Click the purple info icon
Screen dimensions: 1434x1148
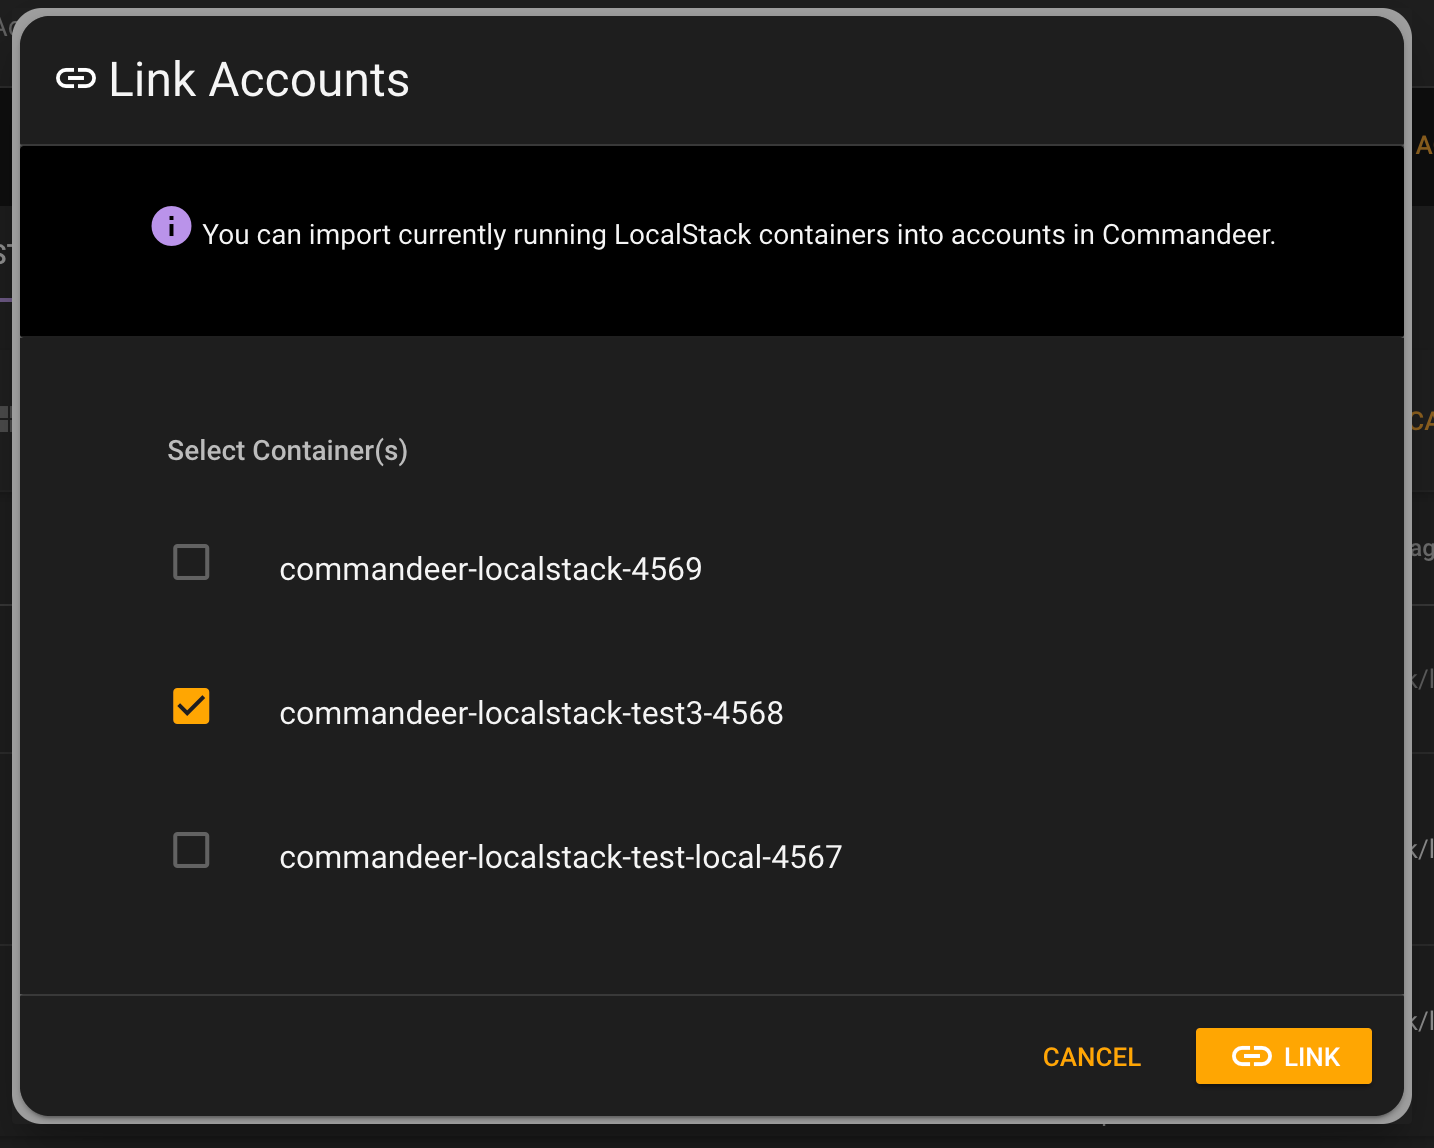pyautogui.click(x=171, y=226)
